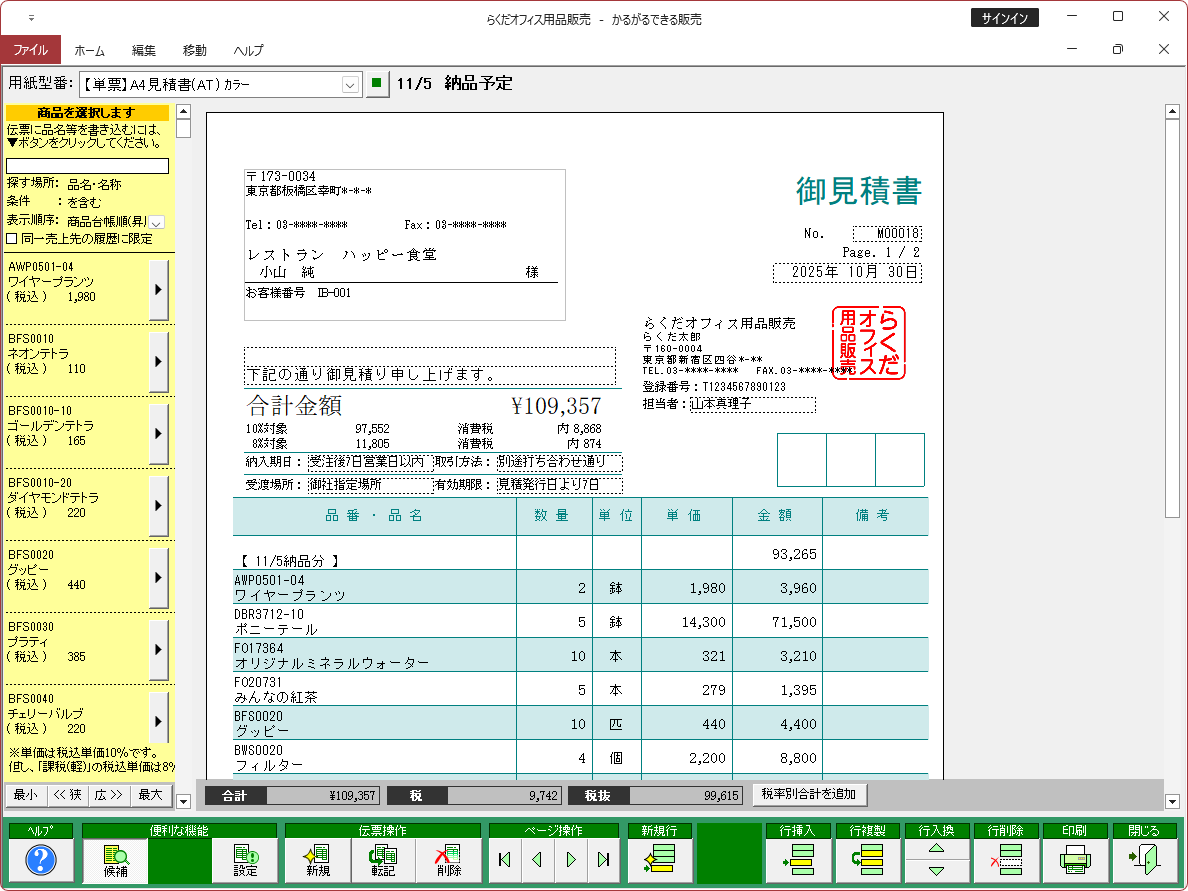1188x891 pixels.
Task: Close the form with 閉じる door icon
Action: 1144,859
